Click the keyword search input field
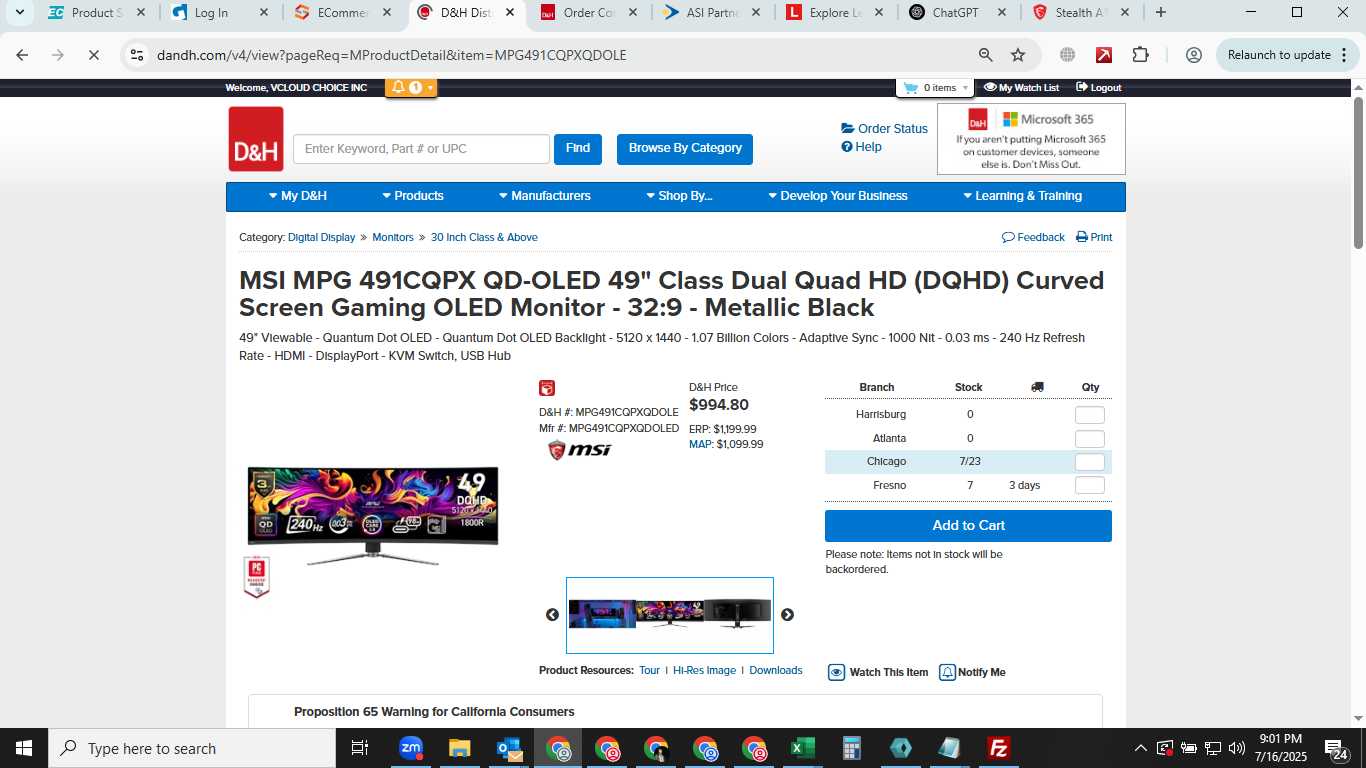1366x768 pixels. point(421,149)
